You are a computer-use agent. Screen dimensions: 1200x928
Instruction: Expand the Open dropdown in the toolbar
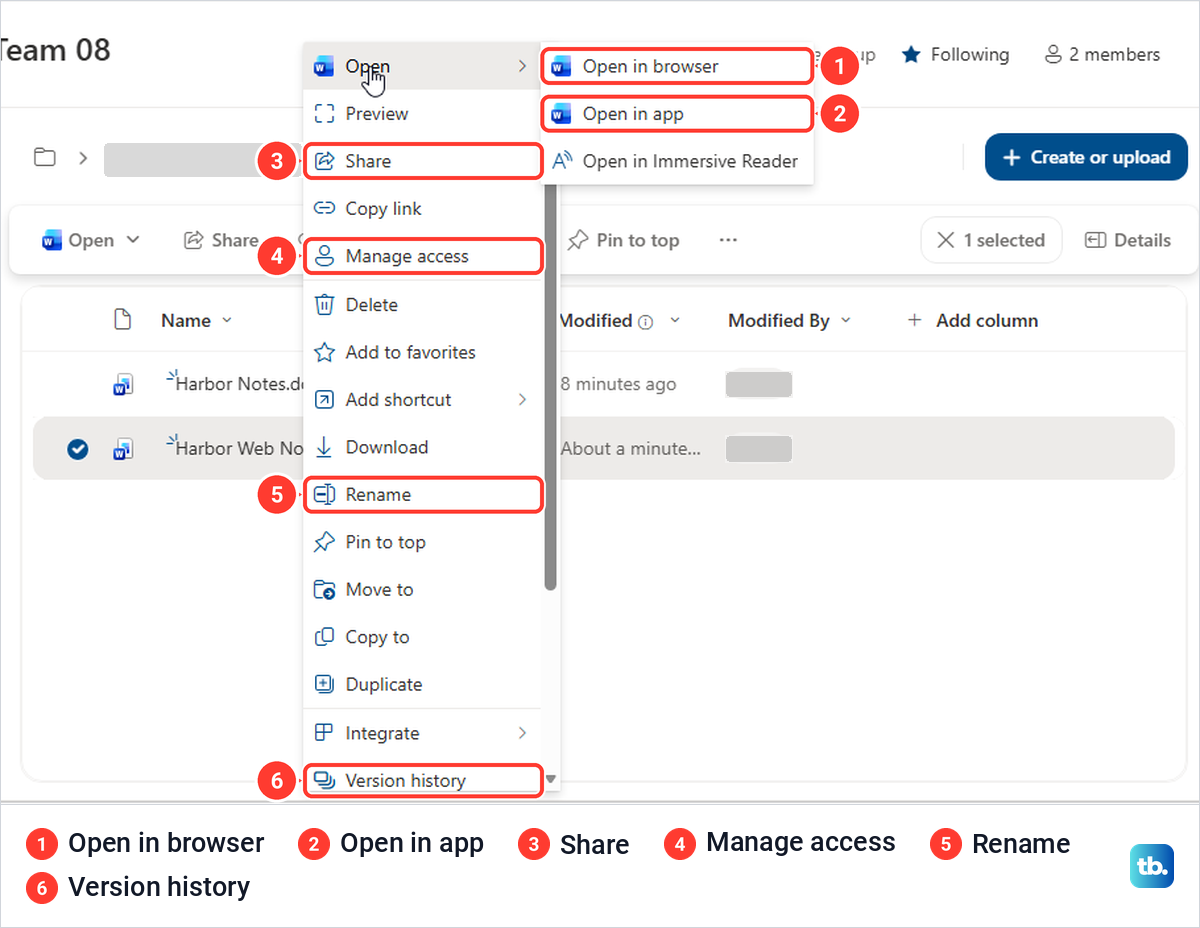[133, 240]
